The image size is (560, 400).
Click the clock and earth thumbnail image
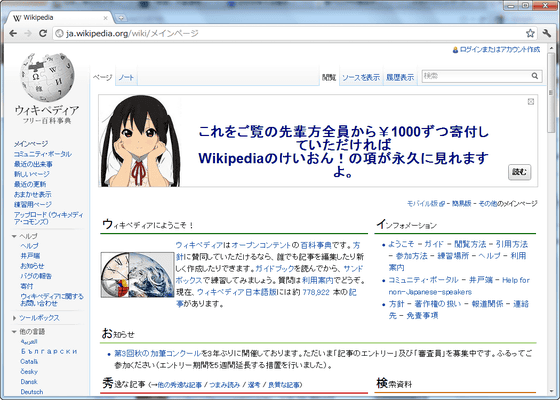point(138,275)
